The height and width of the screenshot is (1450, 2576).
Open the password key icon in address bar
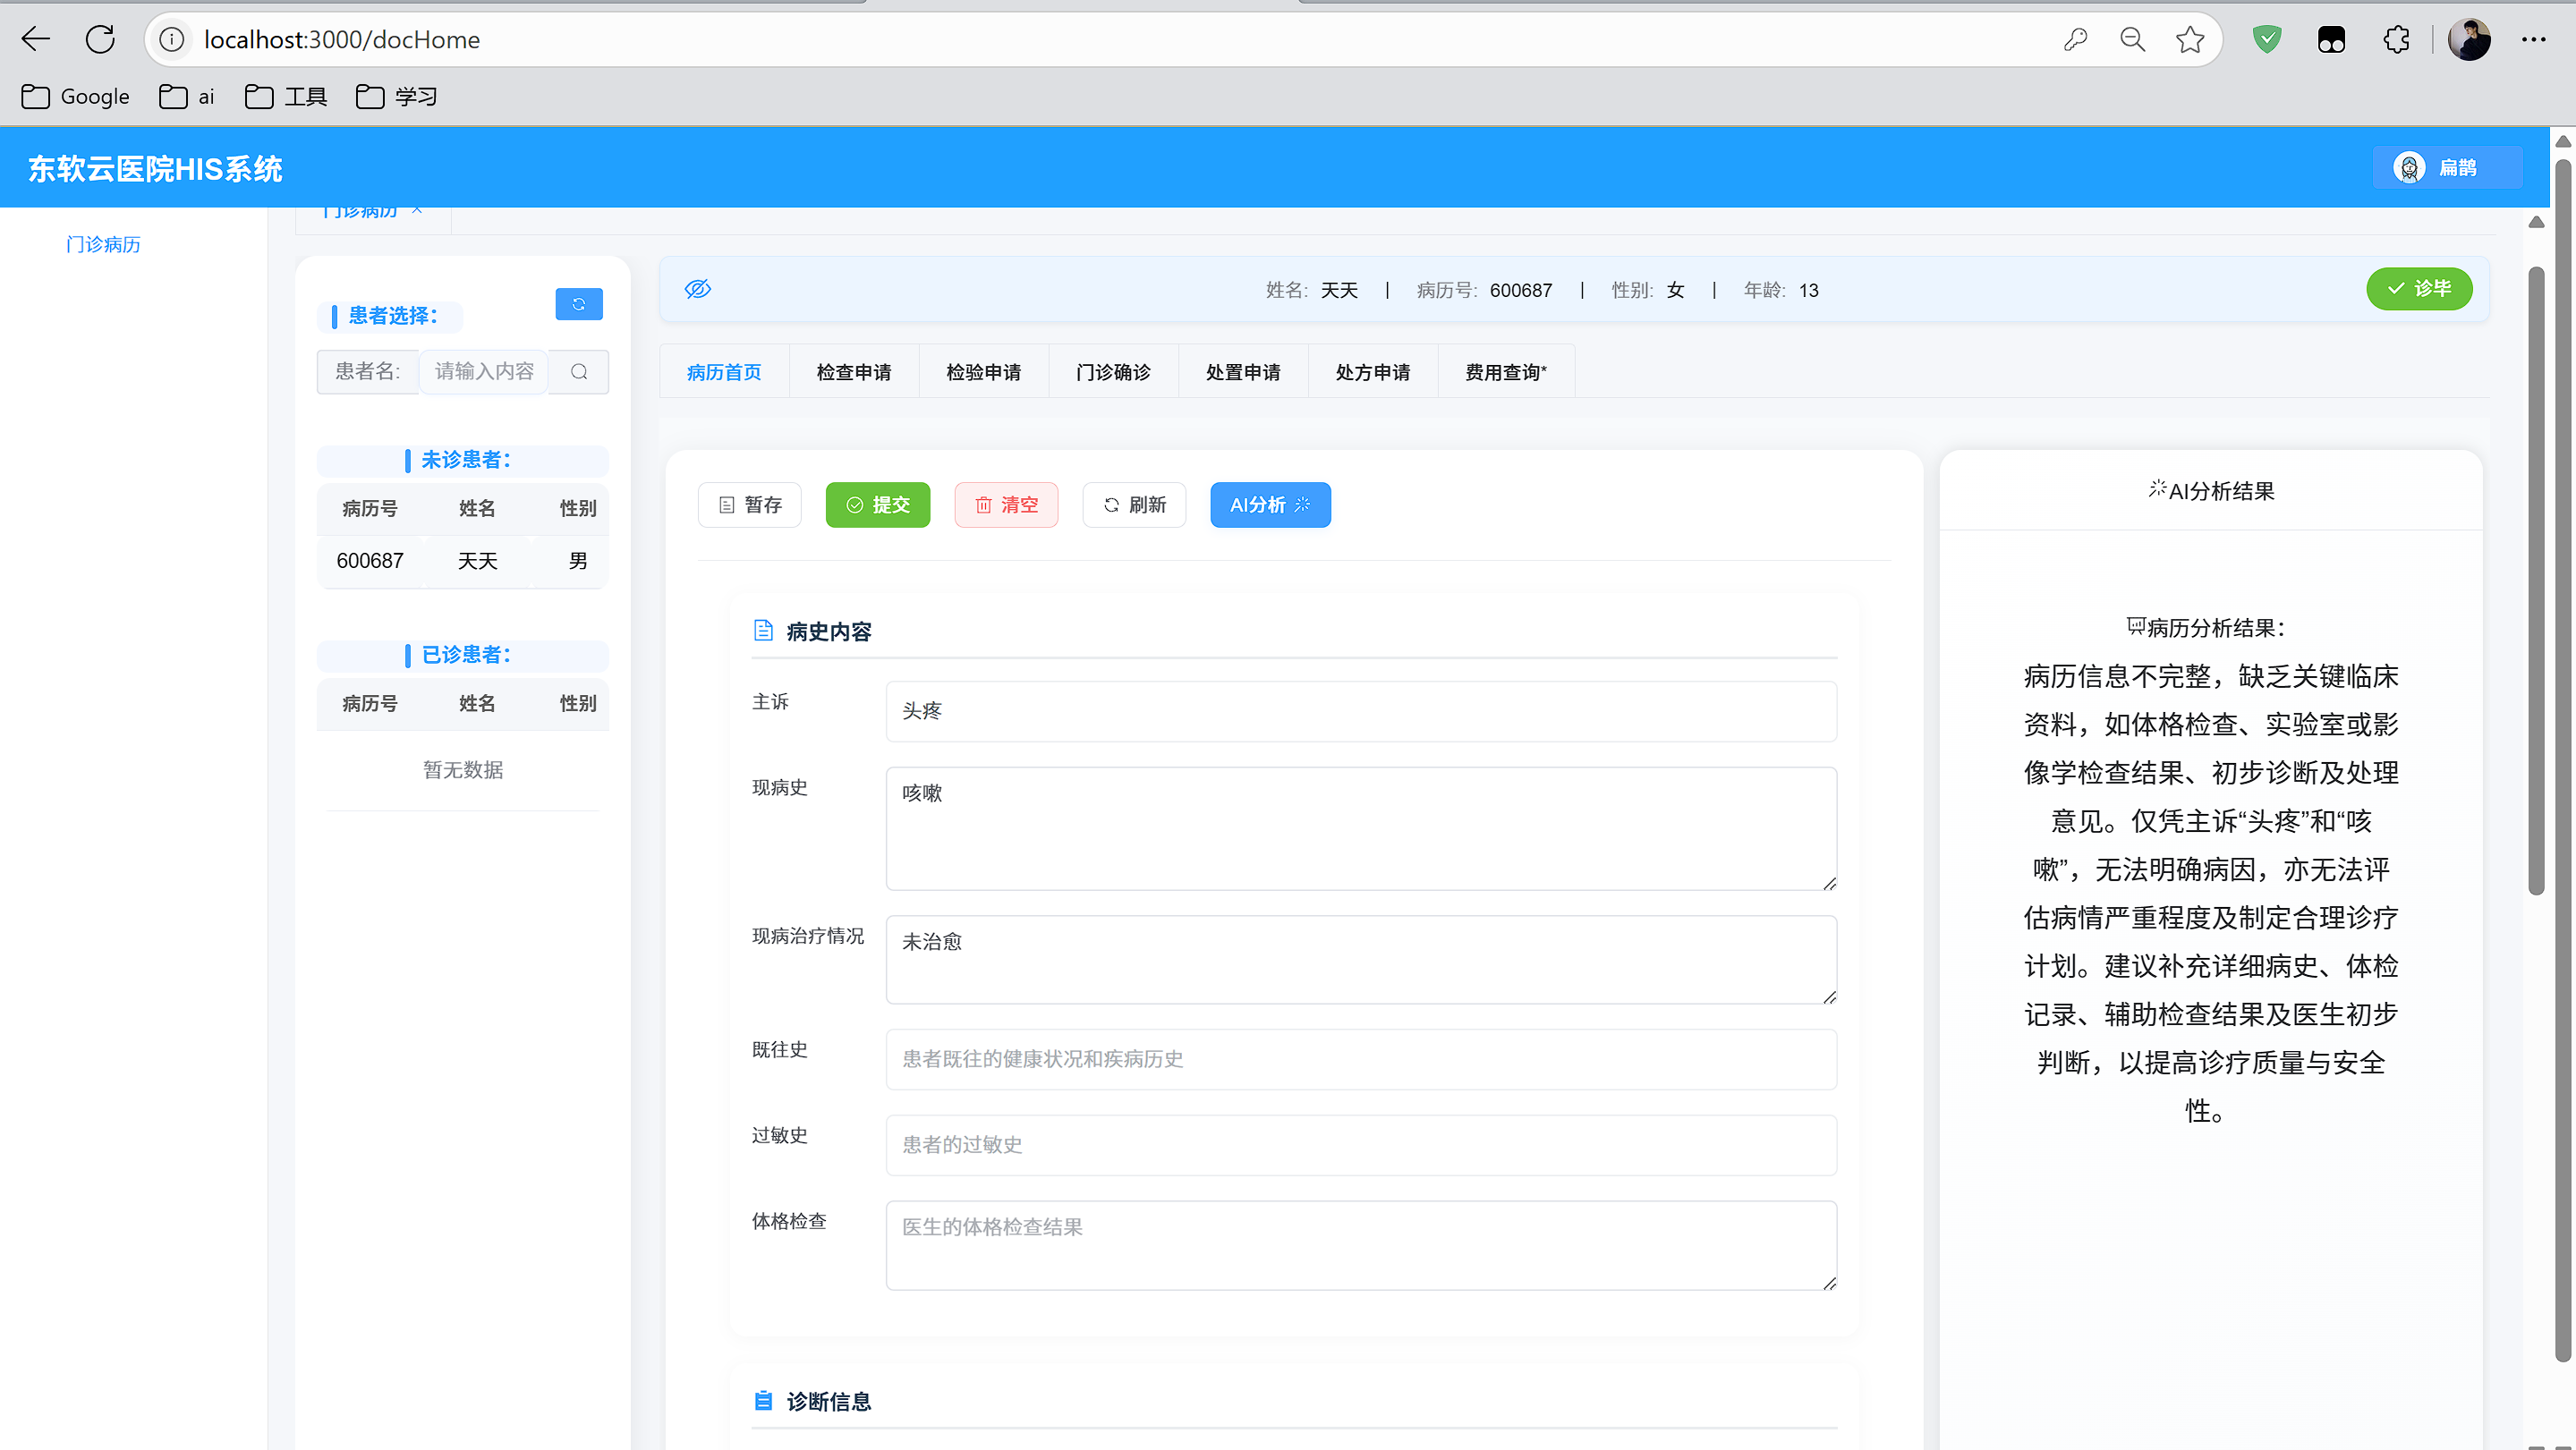coord(2075,40)
